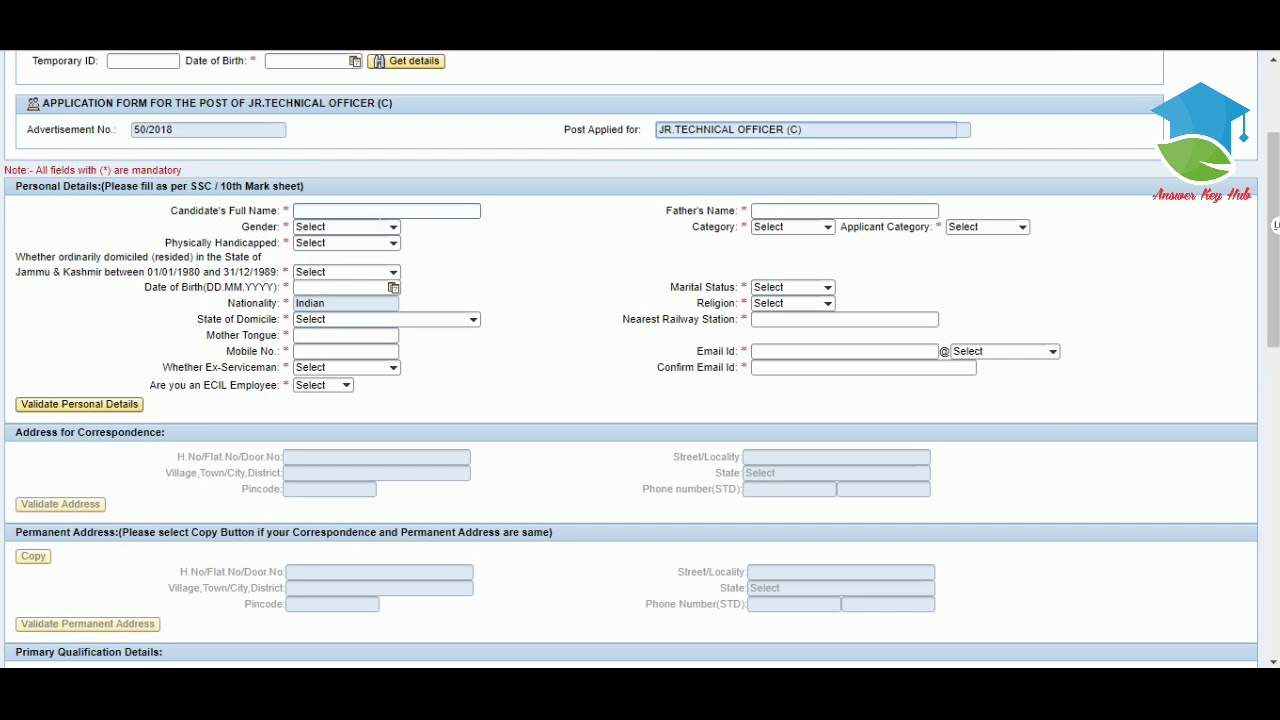Click the vertical page scrollbar thumb

[1273, 239]
